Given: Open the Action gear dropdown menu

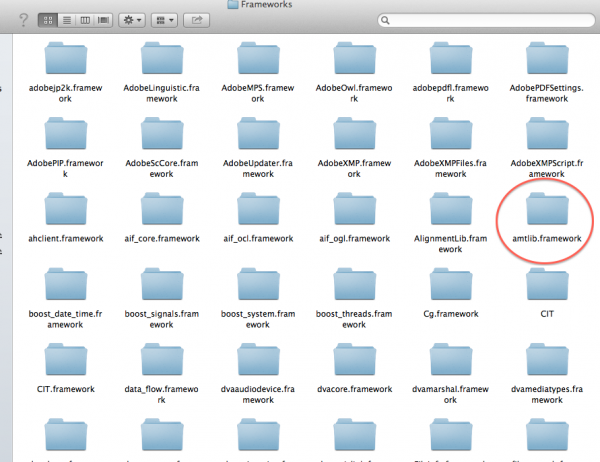Looking at the screenshot, I should 132,20.
